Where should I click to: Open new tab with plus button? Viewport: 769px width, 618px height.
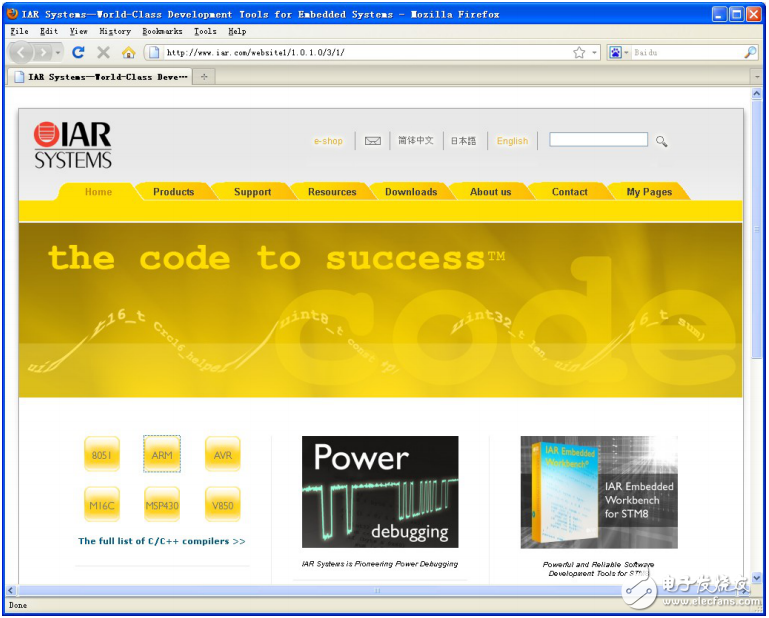204,76
